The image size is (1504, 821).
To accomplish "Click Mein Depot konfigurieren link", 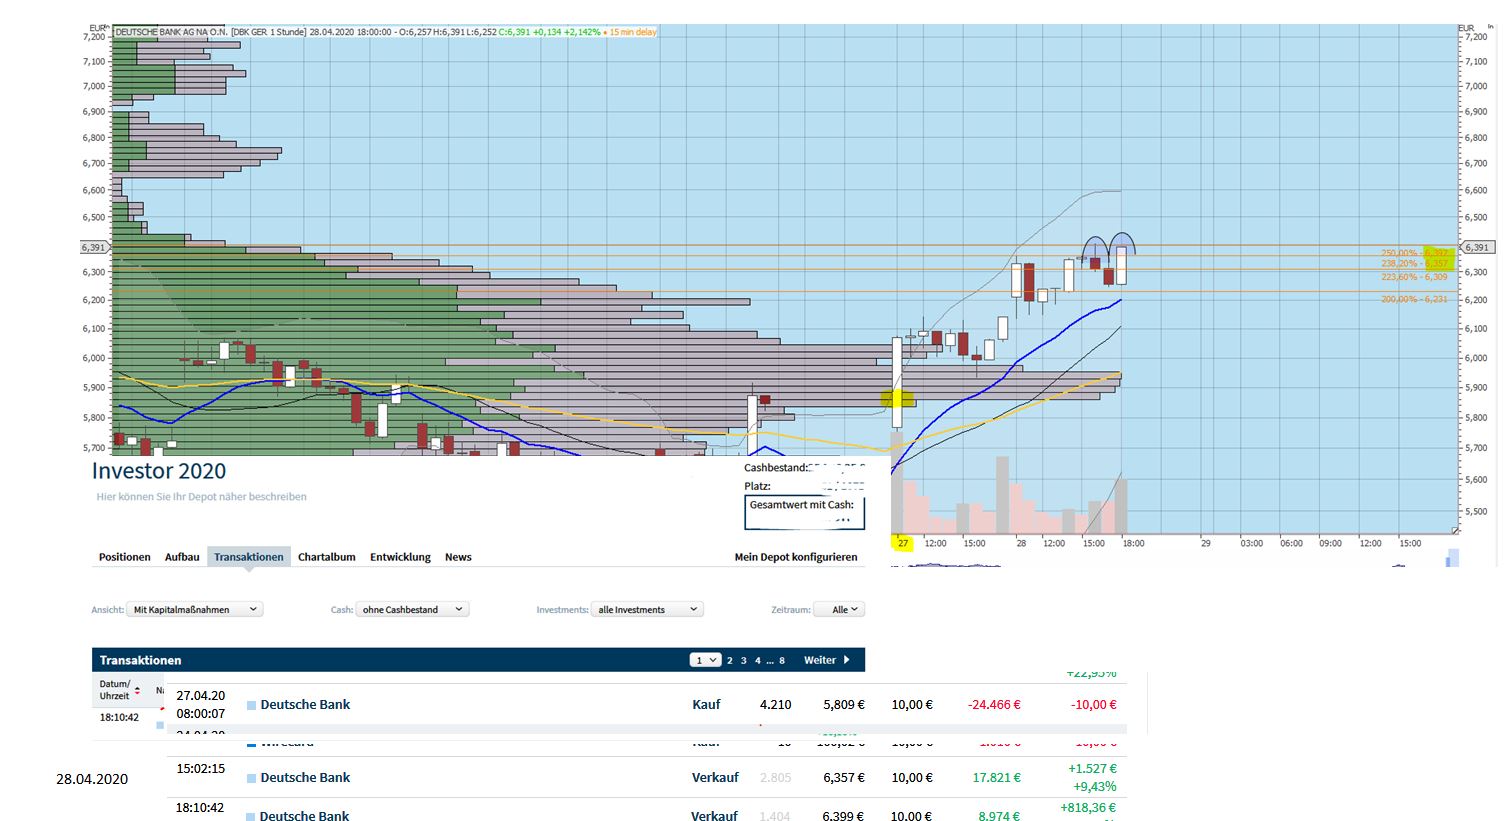I will [795, 557].
